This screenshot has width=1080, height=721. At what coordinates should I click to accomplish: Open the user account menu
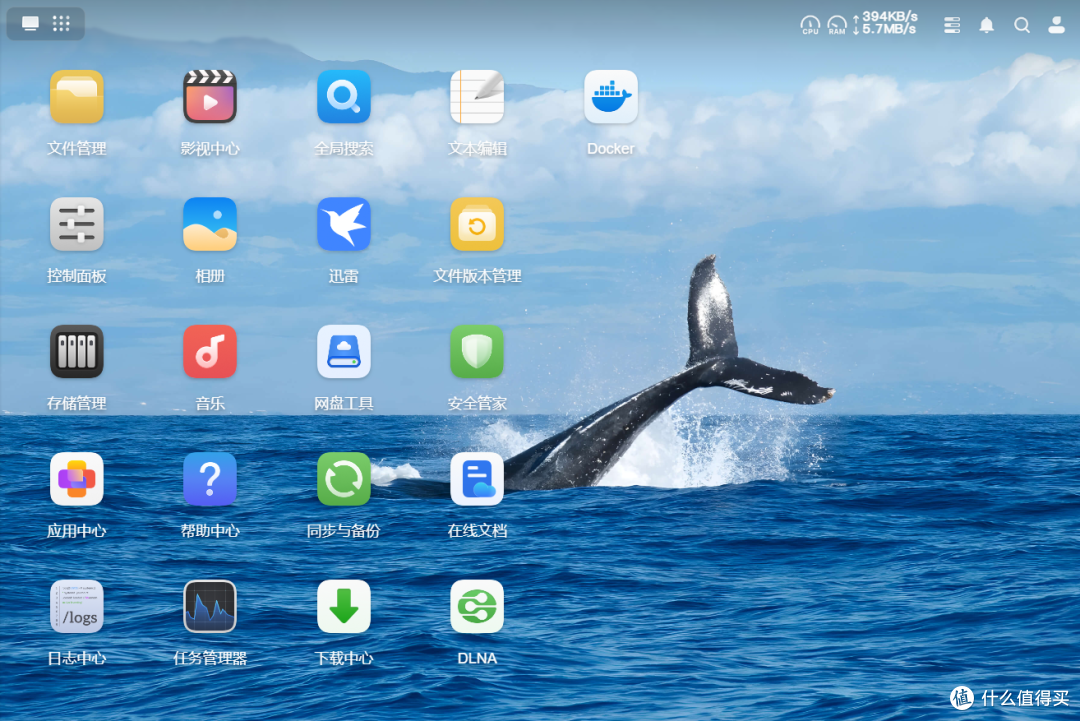point(1057,25)
